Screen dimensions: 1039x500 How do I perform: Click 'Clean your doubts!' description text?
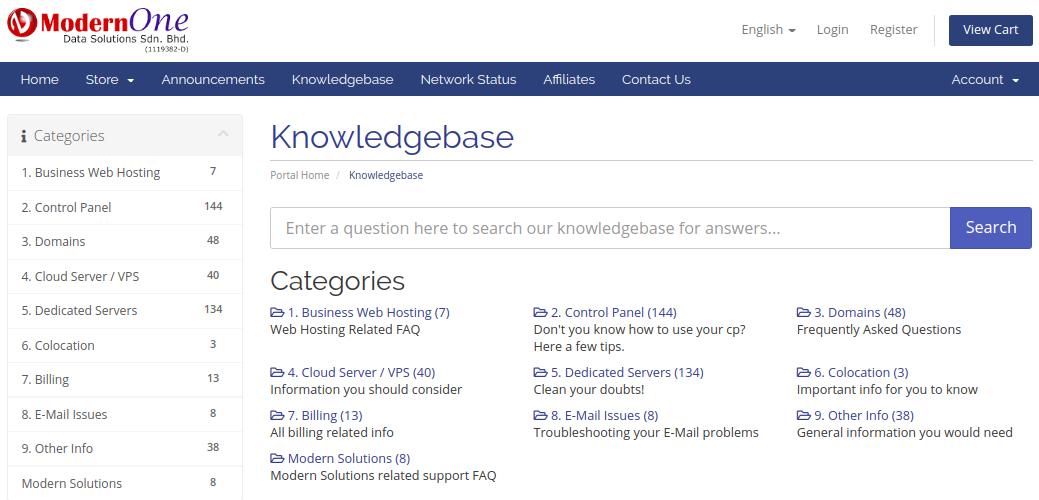(x=588, y=390)
